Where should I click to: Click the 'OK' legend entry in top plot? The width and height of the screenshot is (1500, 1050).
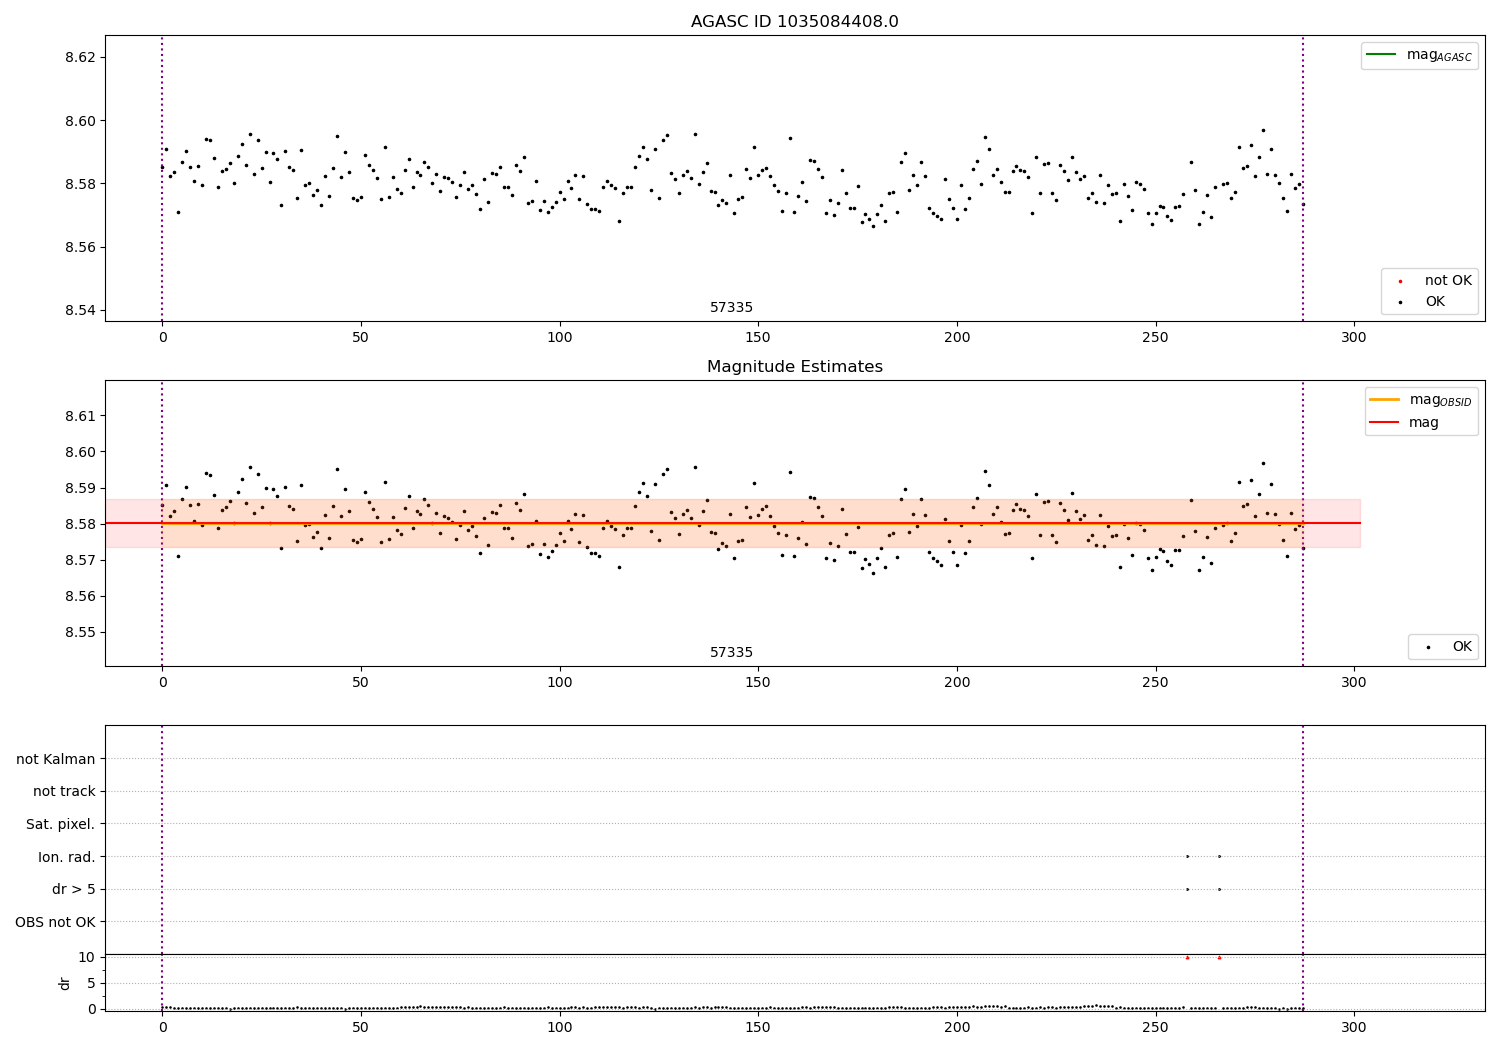(x=1422, y=302)
